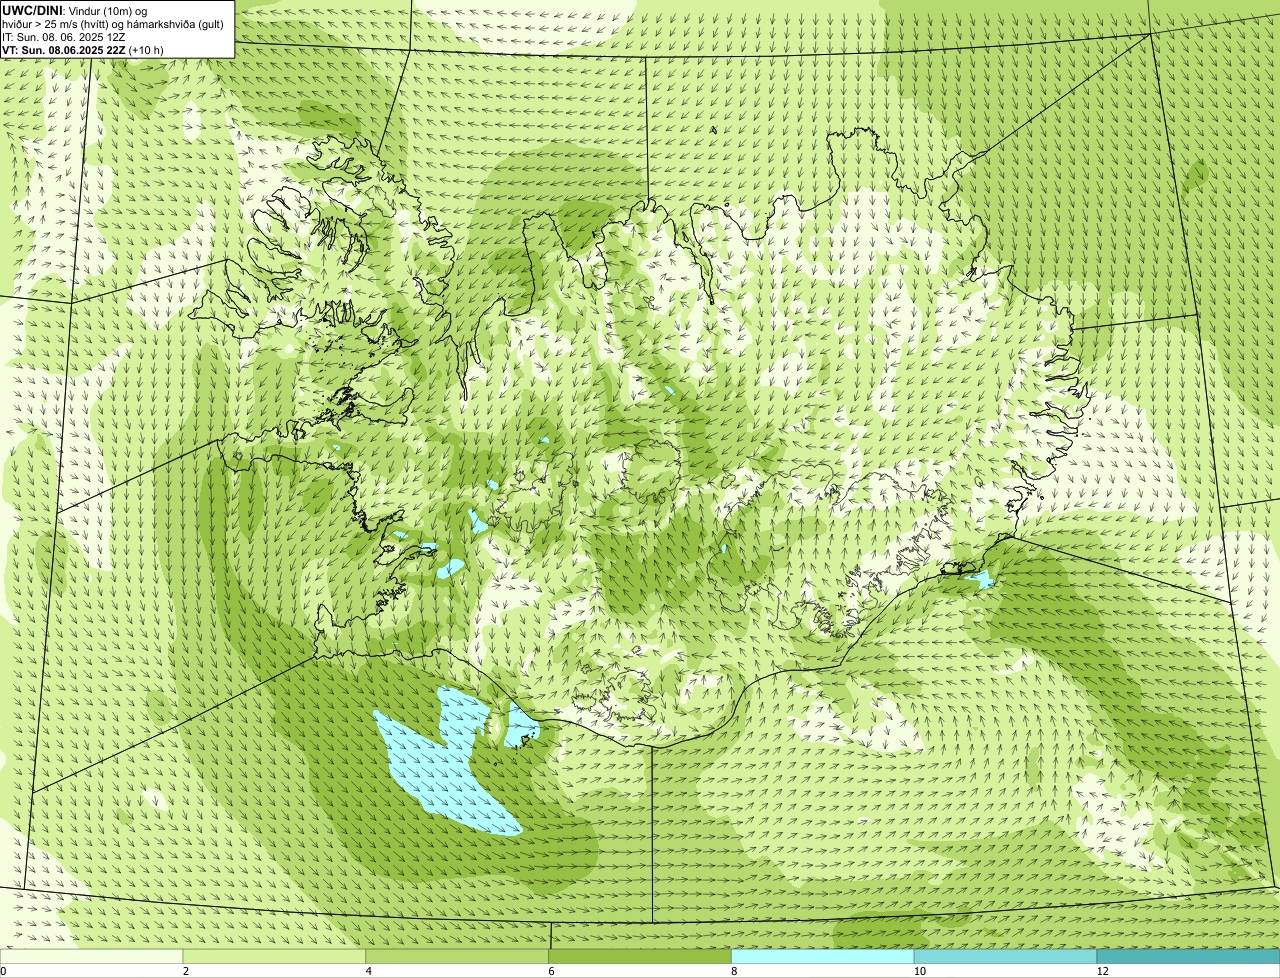Click the scale label '4'
The image size is (1280, 978).
(368, 971)
